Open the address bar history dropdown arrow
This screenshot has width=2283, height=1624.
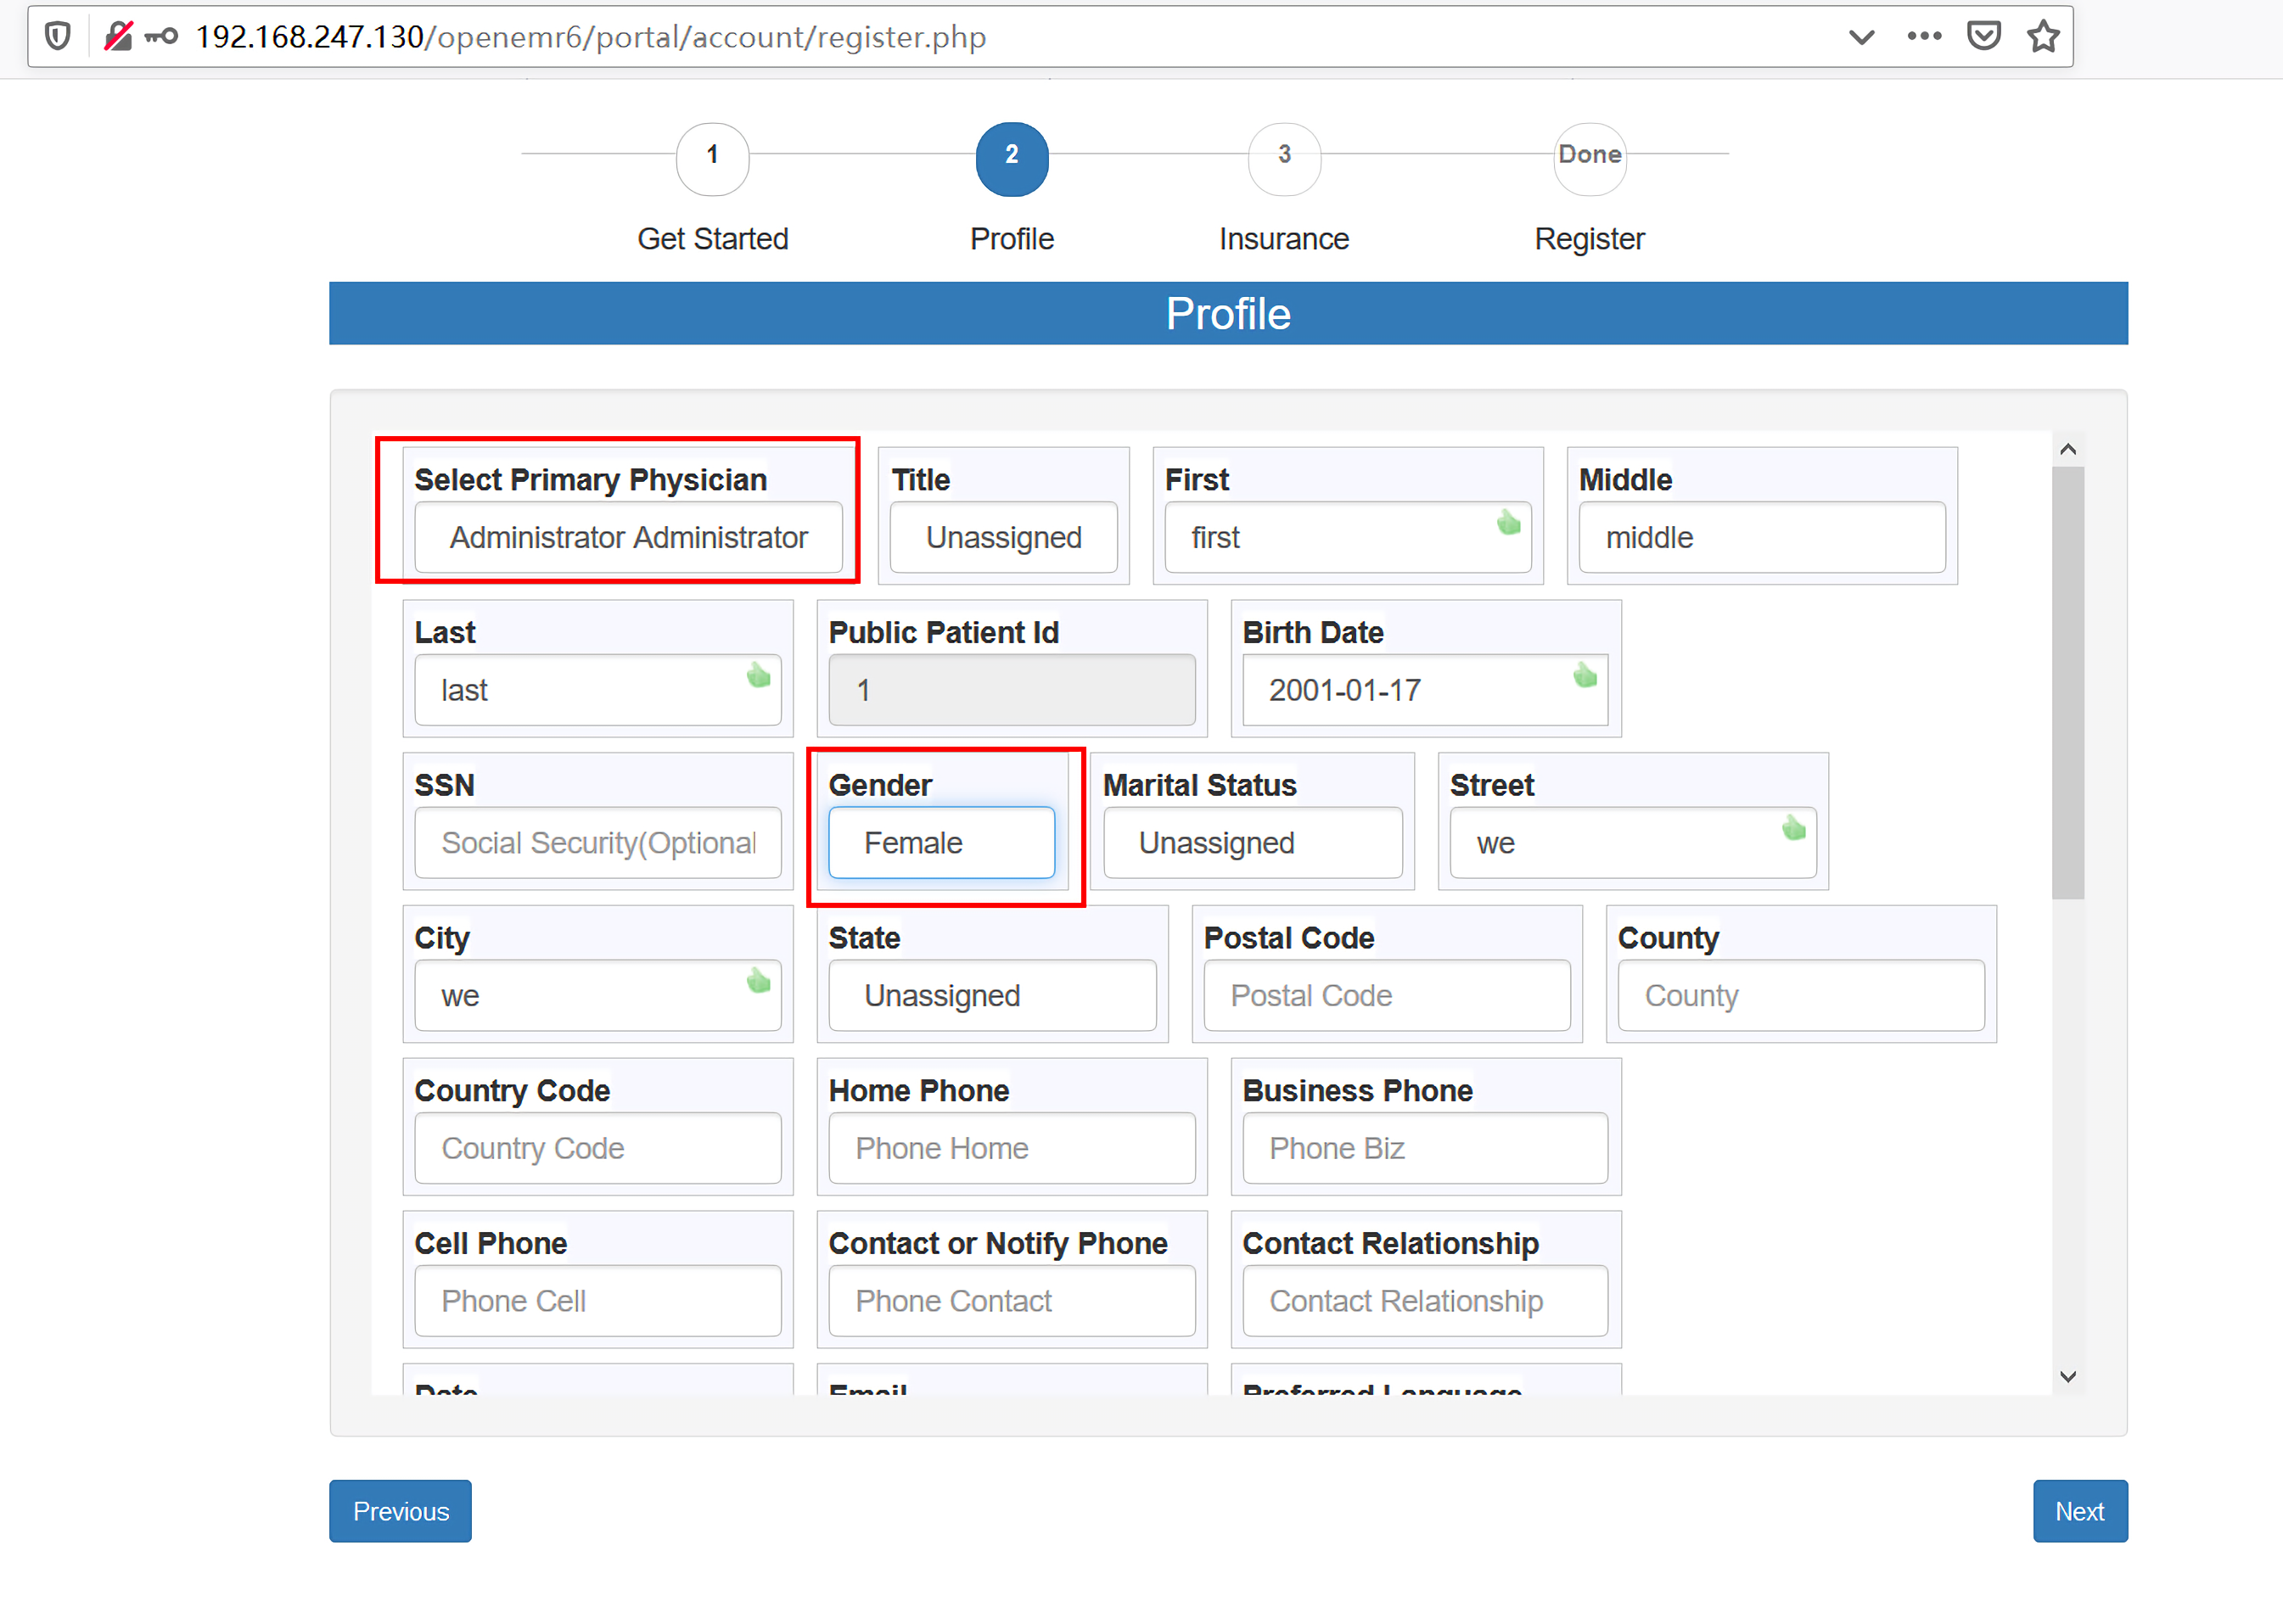pyautogui.click(x=1861, y=37)
